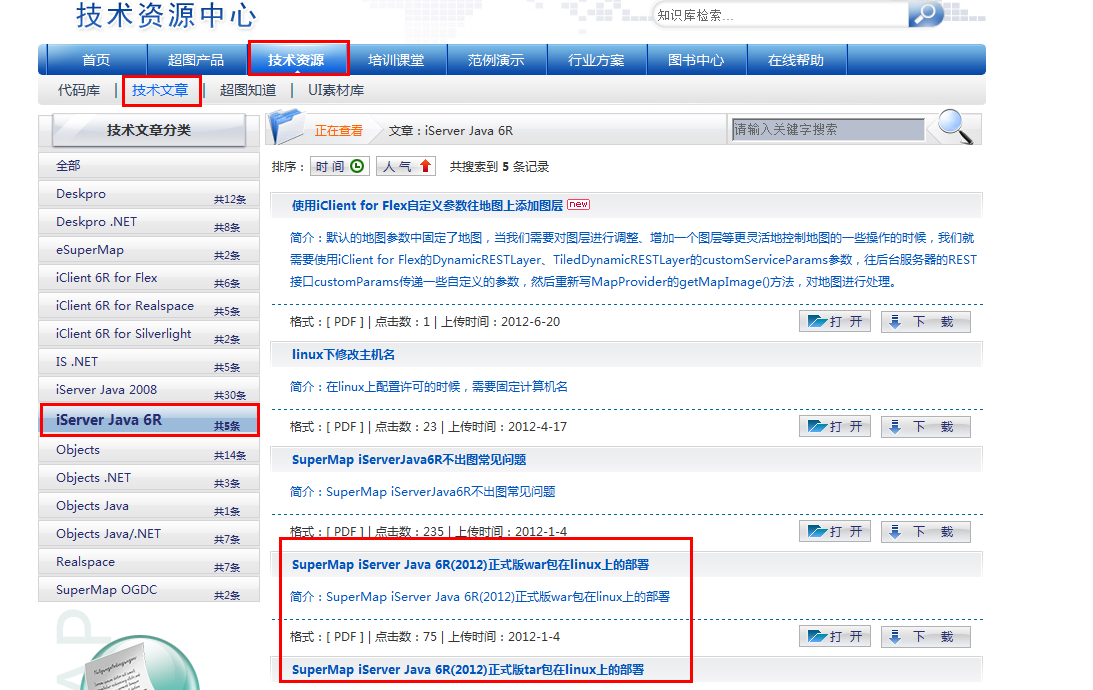The image size is (1093, 690).
Task: Open the iClient 6R for Realspace category
Action: 149,305
